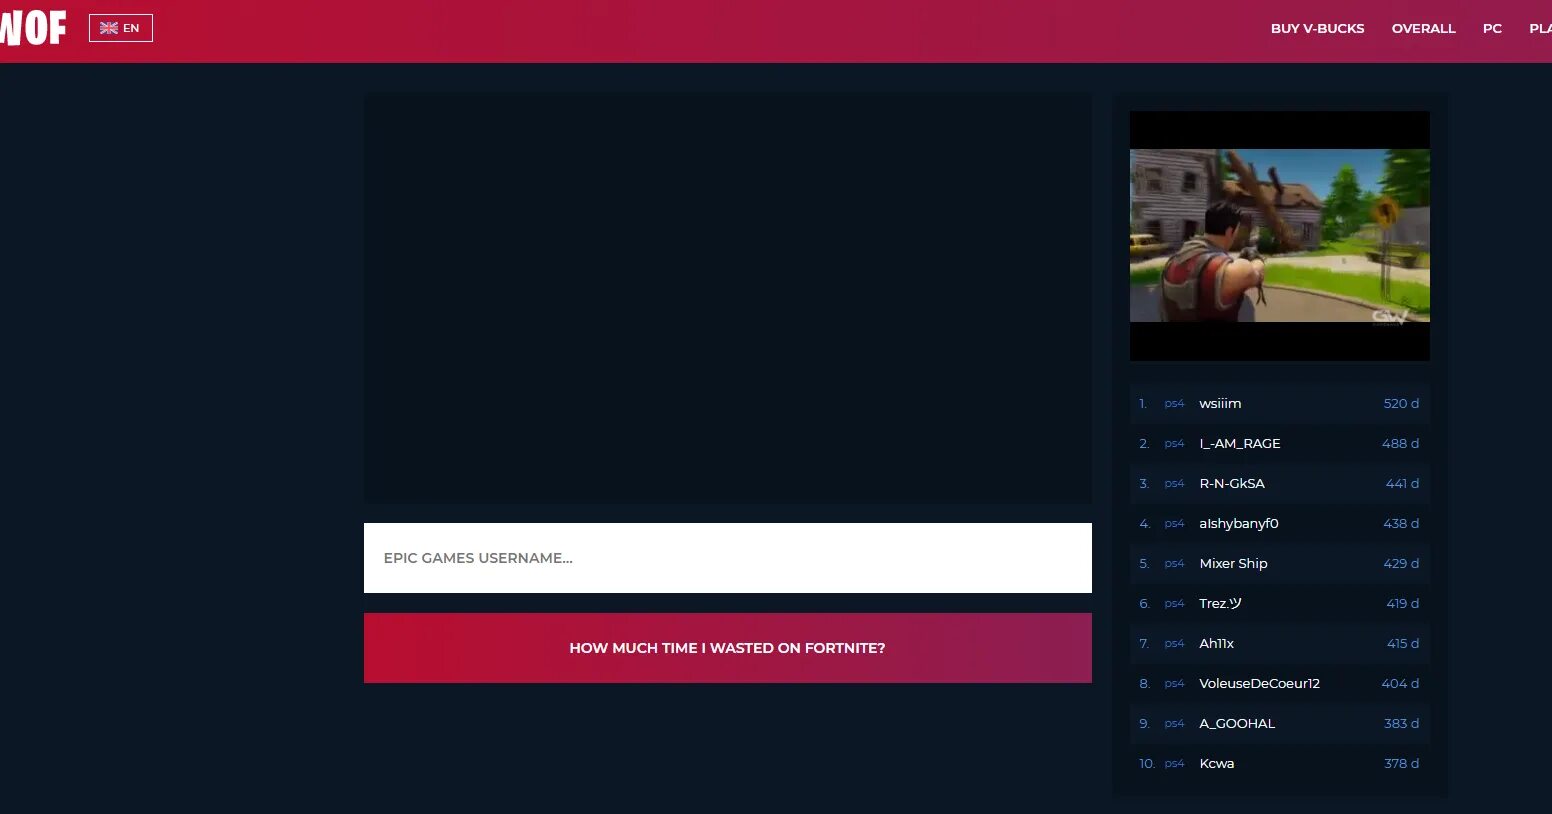
Task: Click the 520 d time value
Action: point(1401,404)
